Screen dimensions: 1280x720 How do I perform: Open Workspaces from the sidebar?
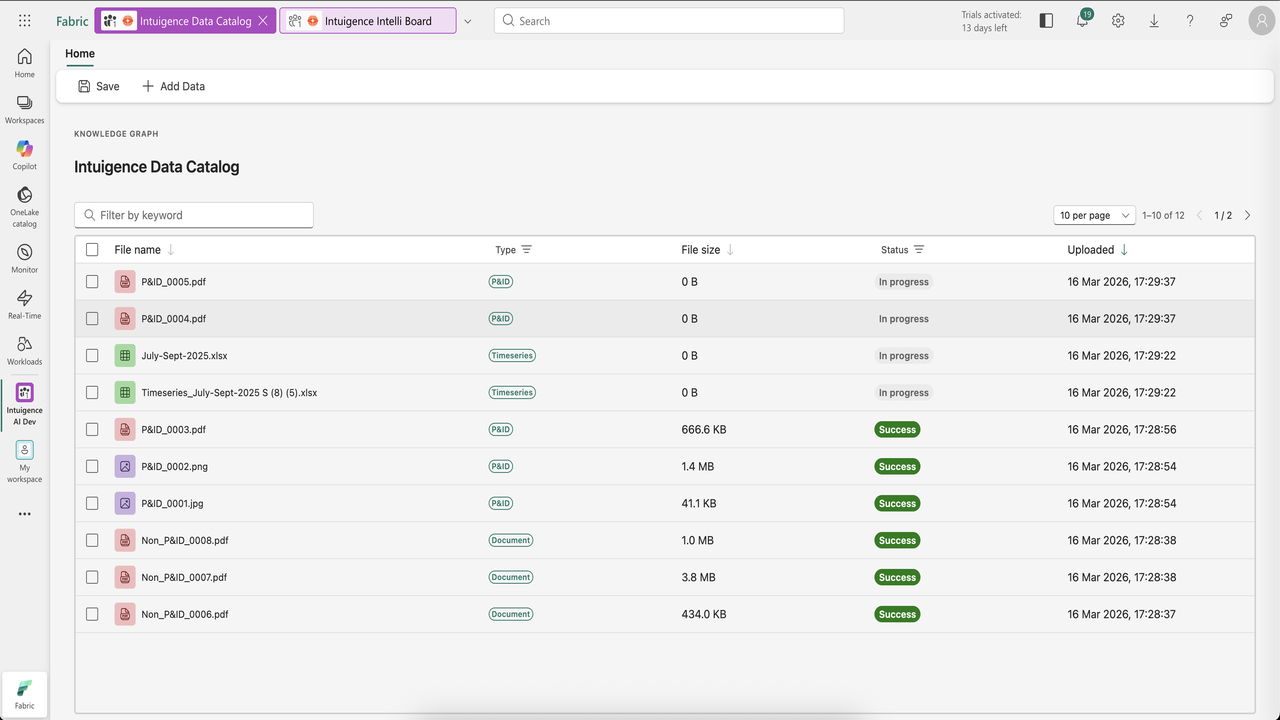25,109
